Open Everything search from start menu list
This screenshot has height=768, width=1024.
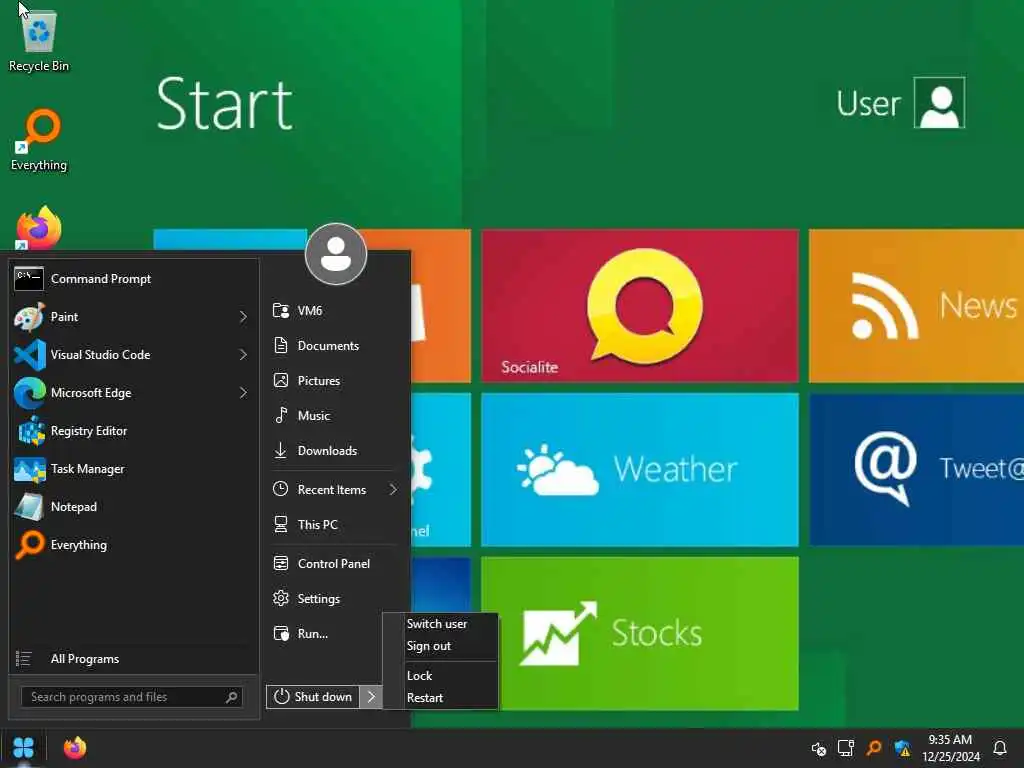134,545
